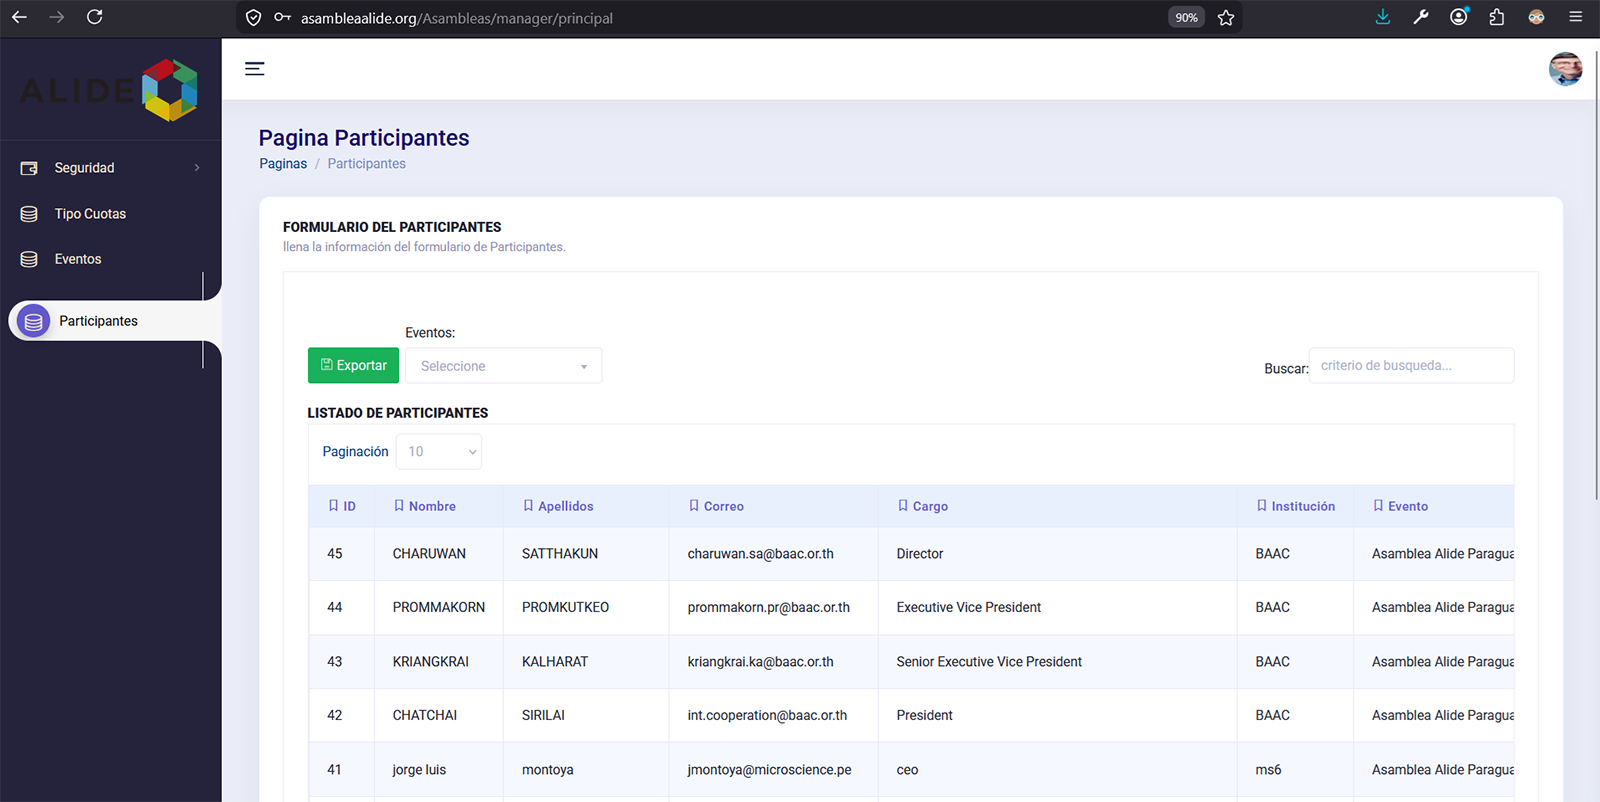Viewport: 1600px width, 802px height.
Task: Click the bookmark icon beside Institución header
Action: 1262,506
